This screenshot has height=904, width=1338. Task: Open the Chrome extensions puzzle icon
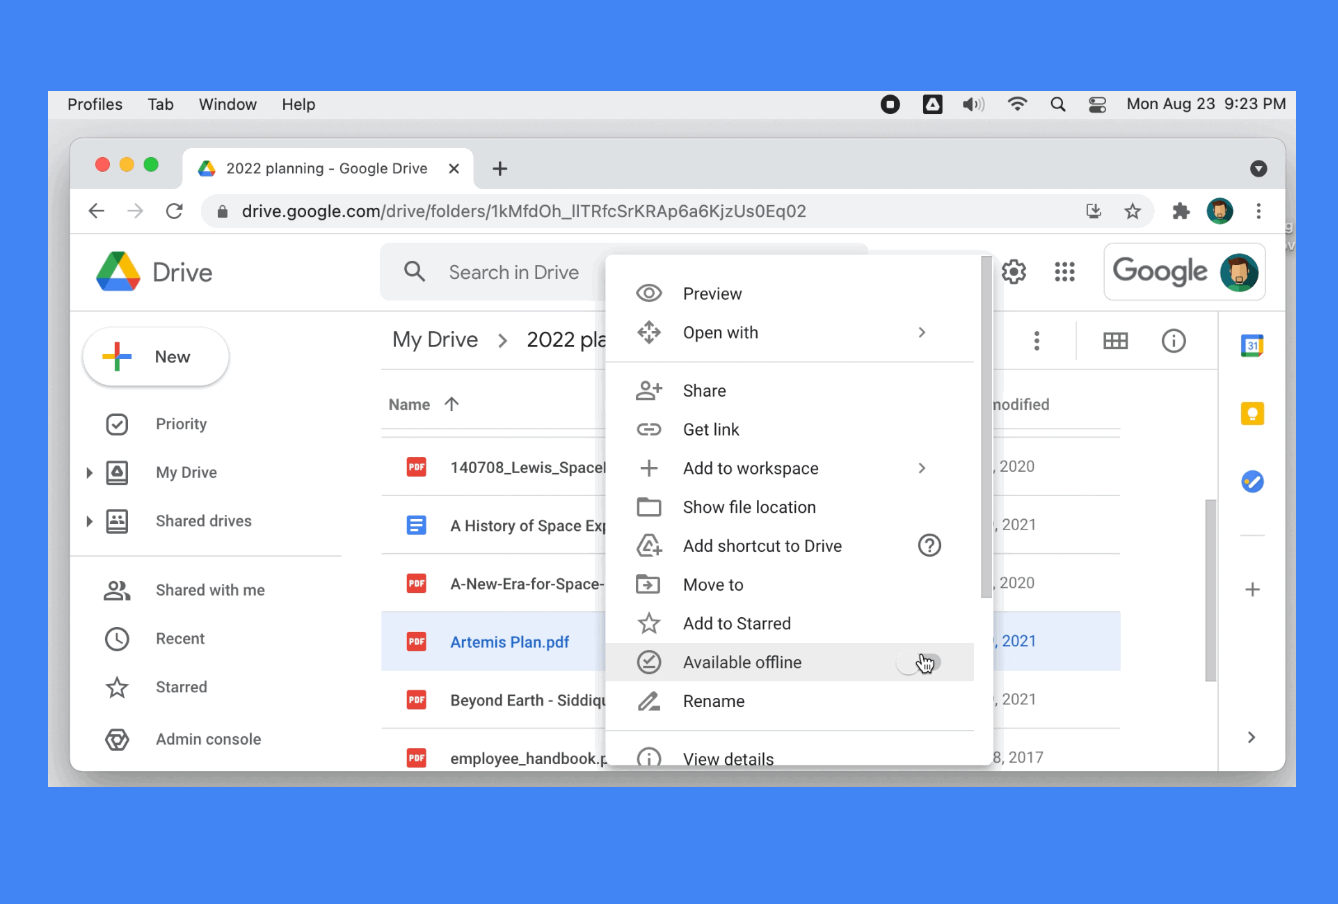(x=1181, y=211)
